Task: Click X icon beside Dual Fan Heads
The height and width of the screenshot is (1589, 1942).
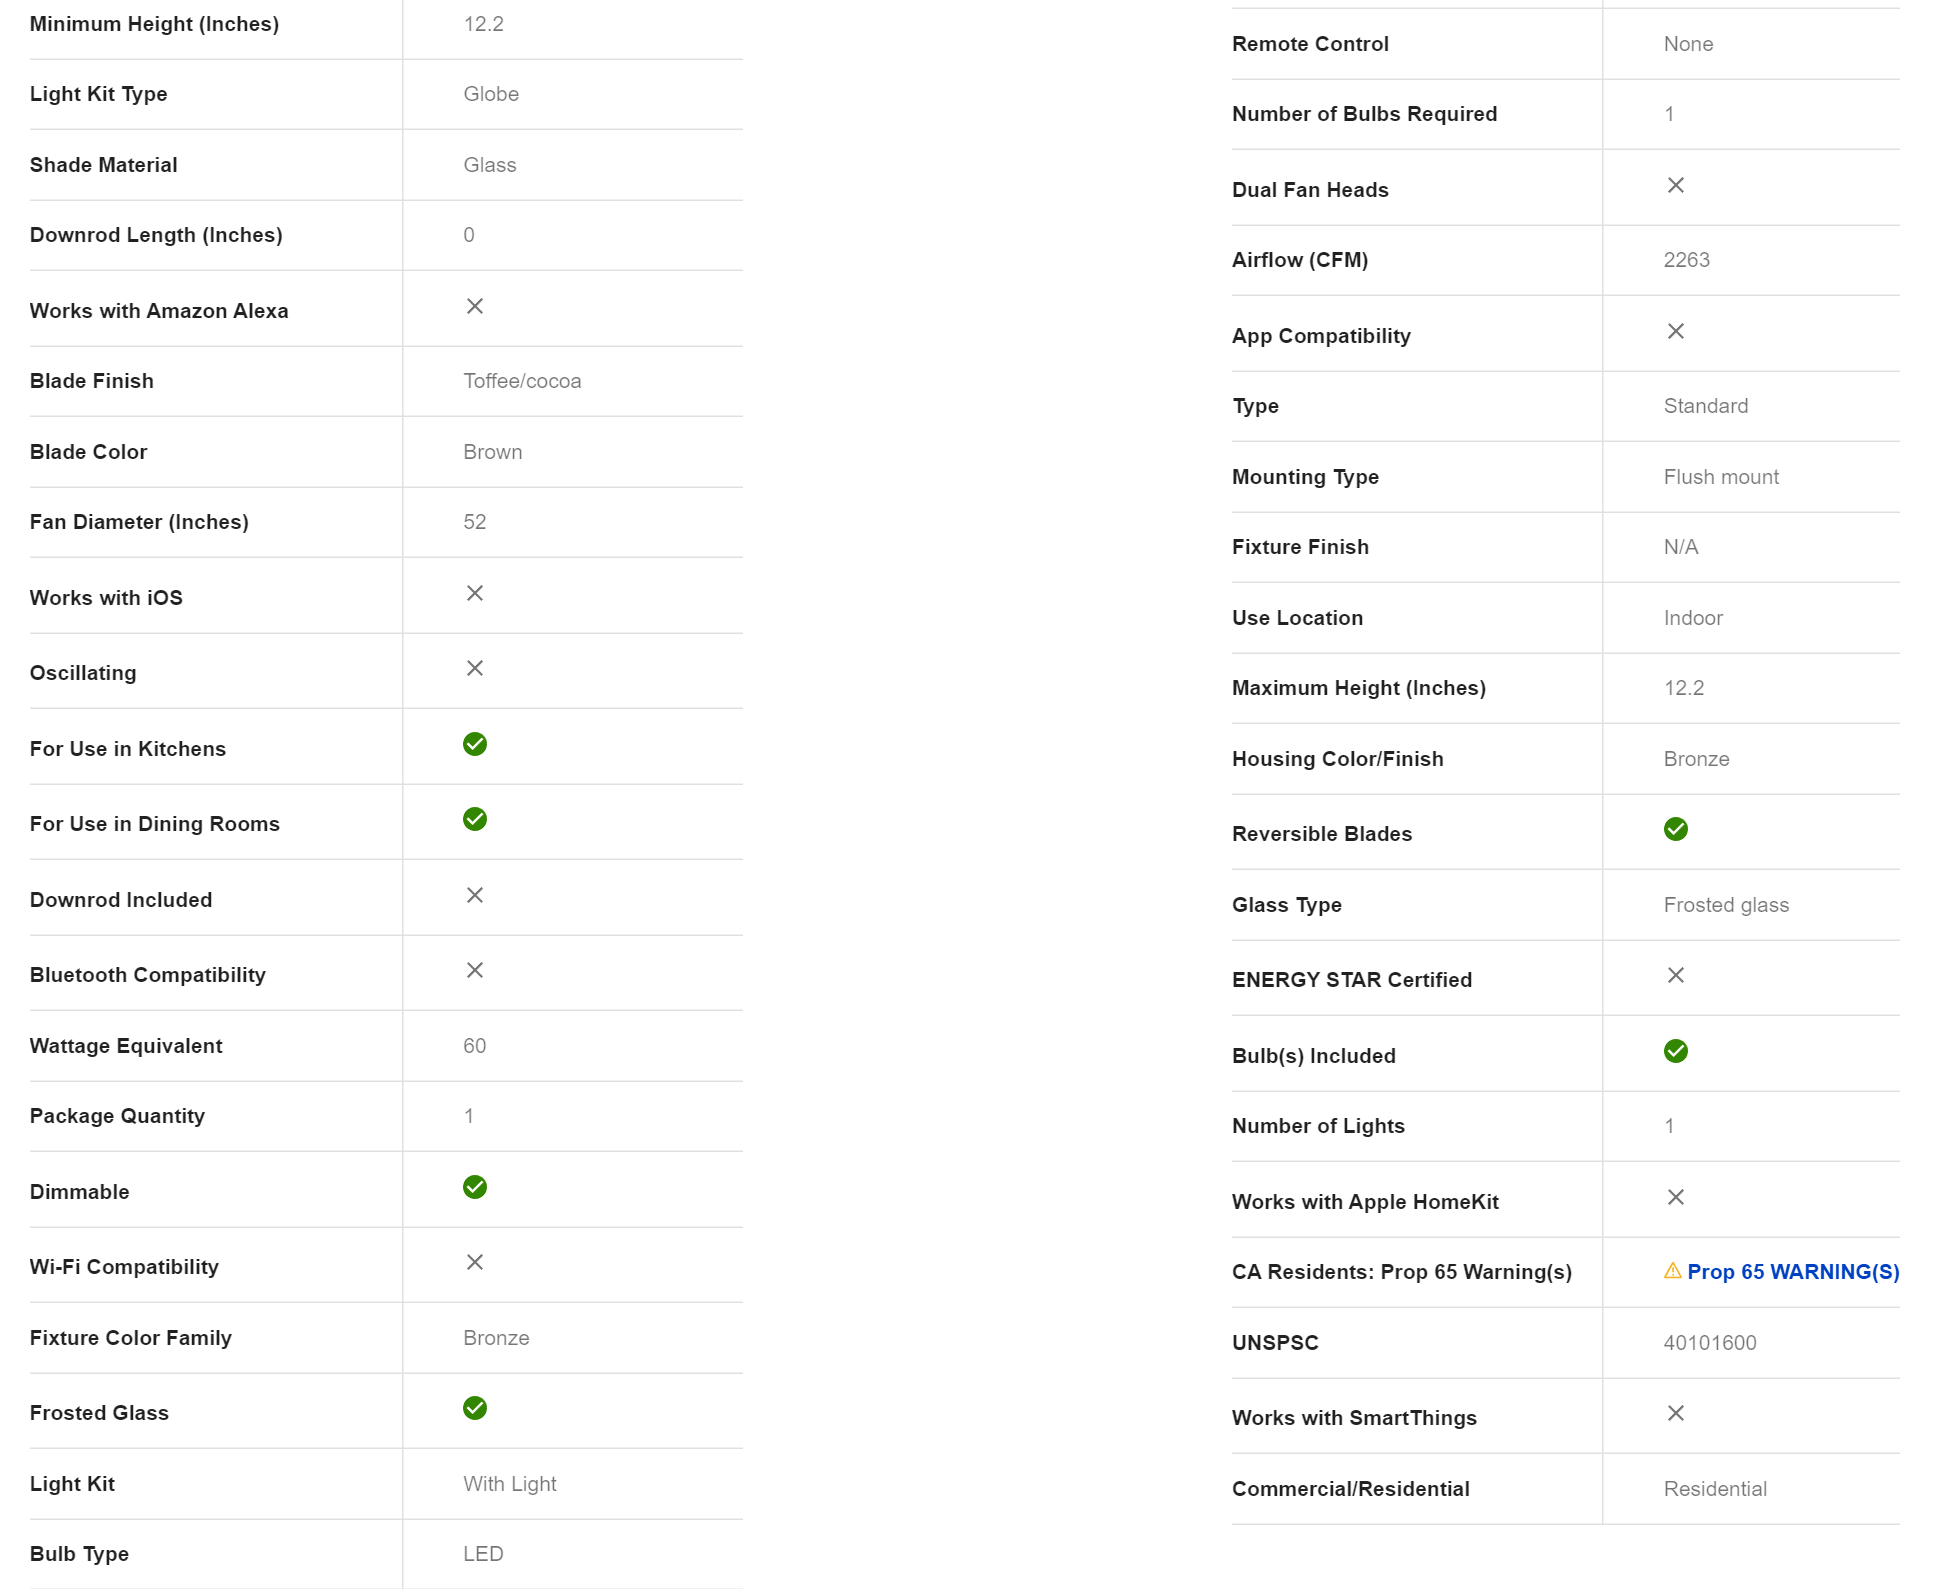Action: click(x=1676, y=185)
